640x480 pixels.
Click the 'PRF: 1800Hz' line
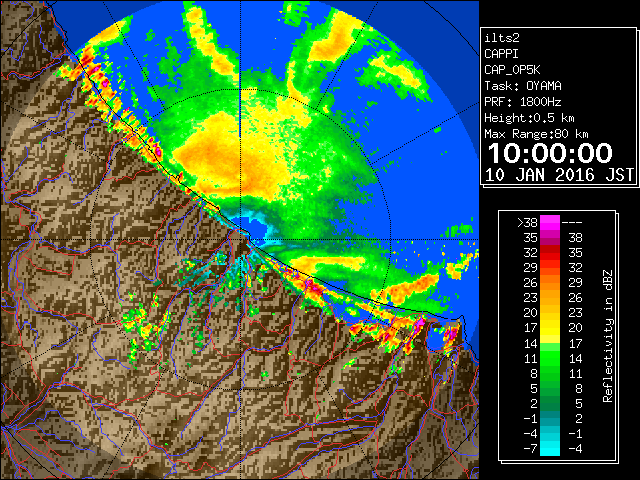point(523,102)
